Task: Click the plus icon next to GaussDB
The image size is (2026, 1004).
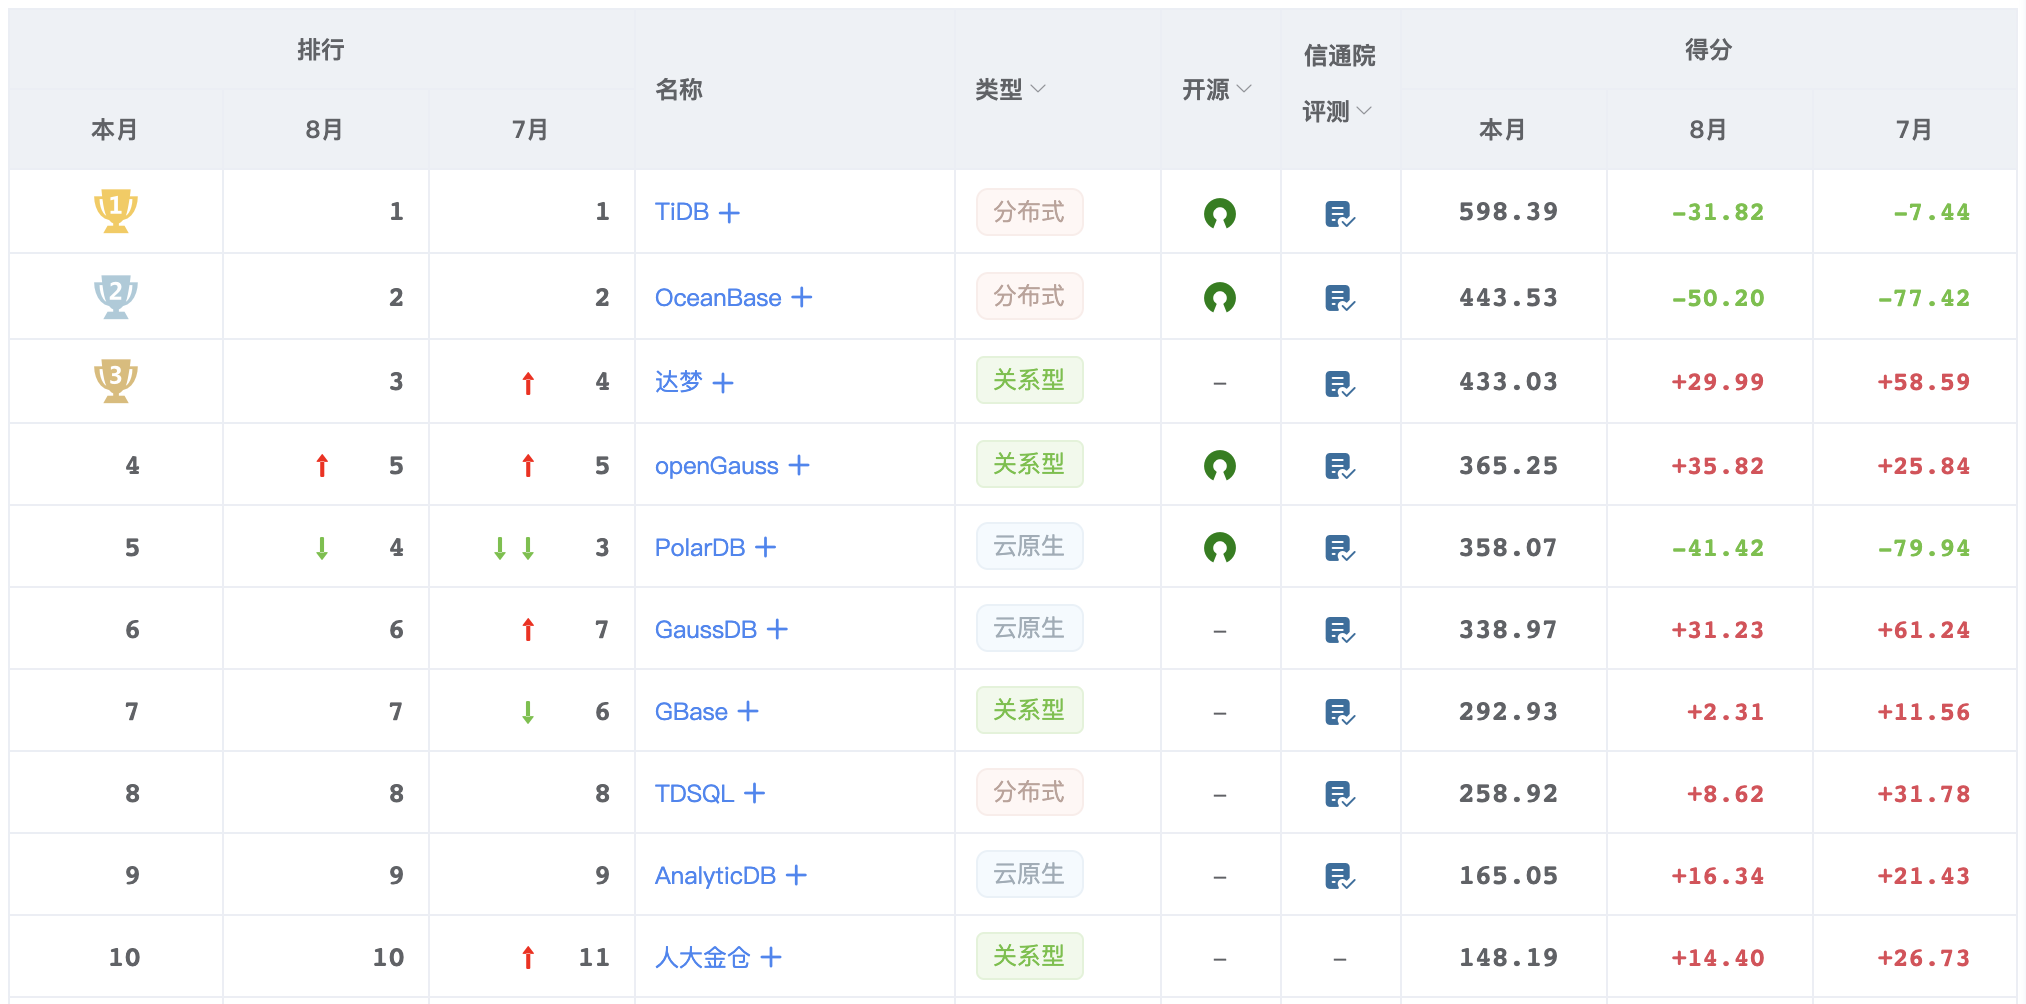Action: (777, 629)
